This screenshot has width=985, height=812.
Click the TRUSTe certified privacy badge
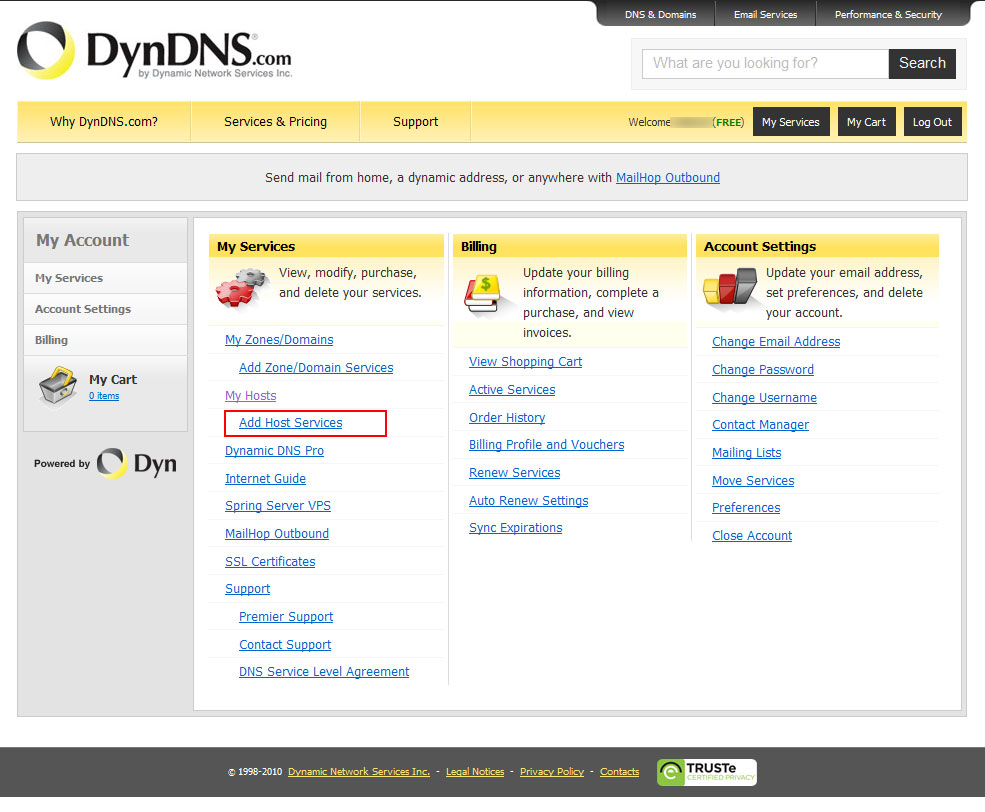(707, 772)
